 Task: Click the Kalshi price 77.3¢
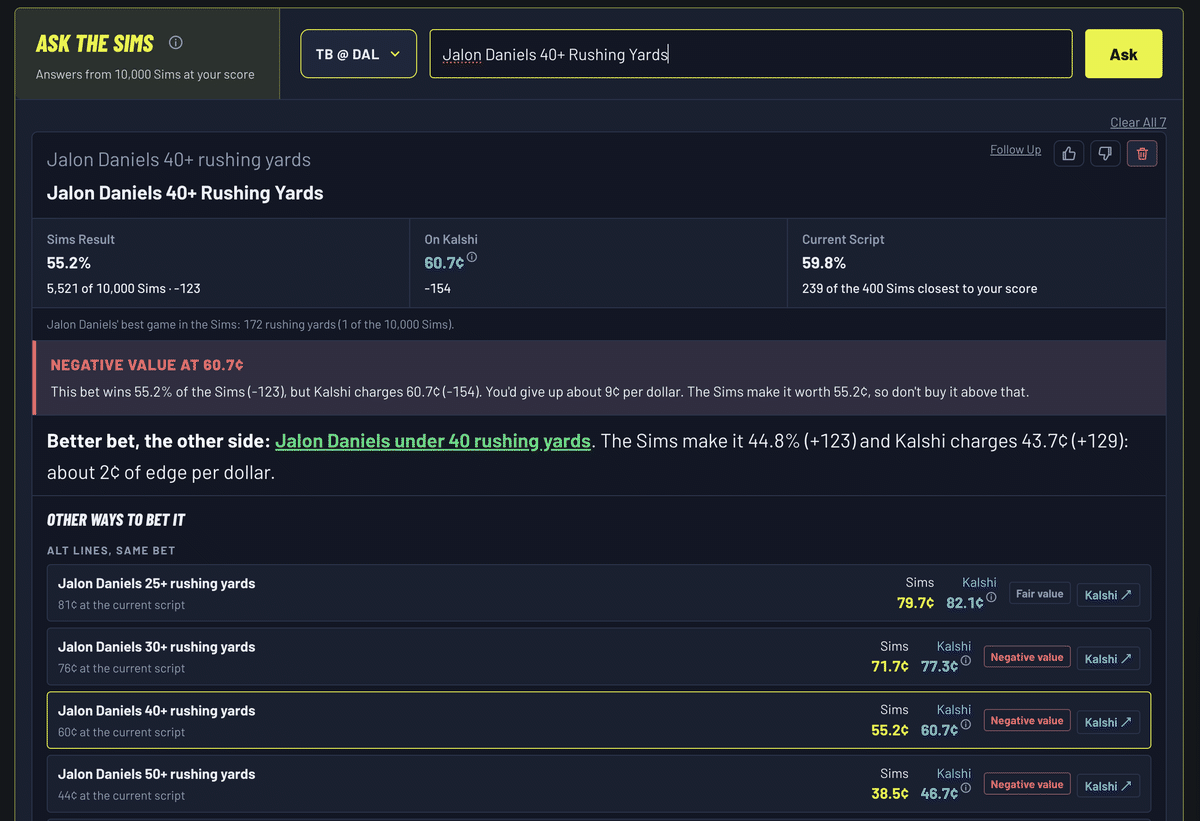coord(940,666)
